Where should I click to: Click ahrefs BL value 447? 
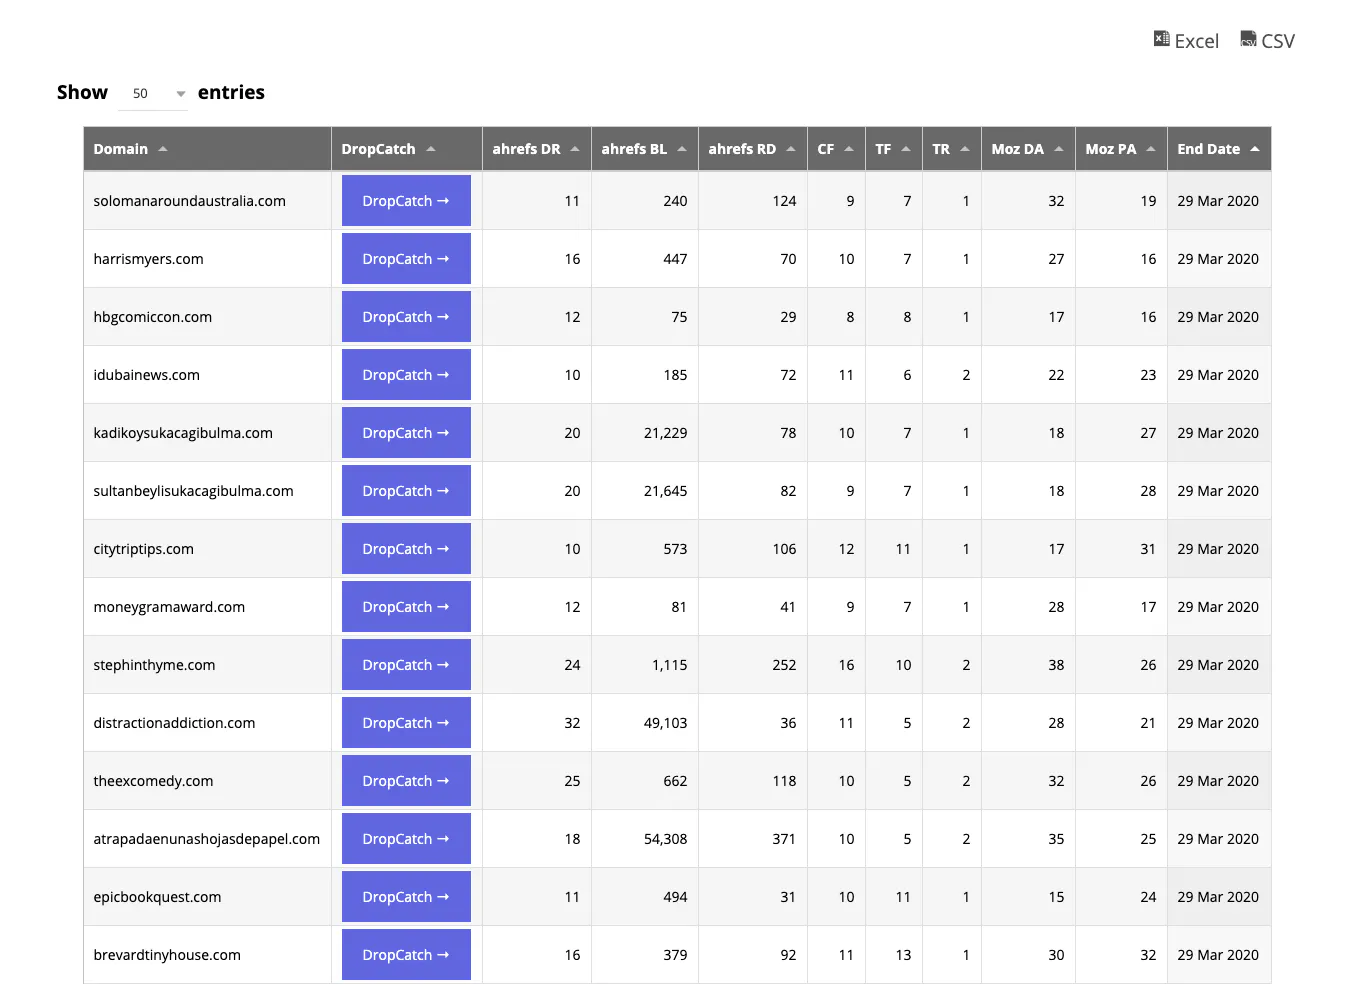[675, 259]
